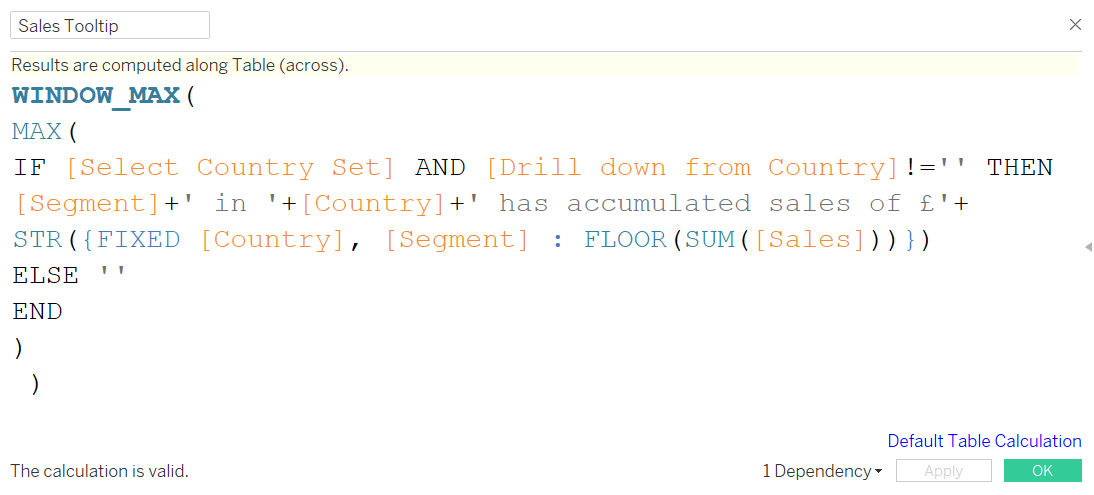Viewport: 1094px width, 495px height.
Task: Click the AND operator in the formula
Action: pyautogui.click(x=440, y=168)
